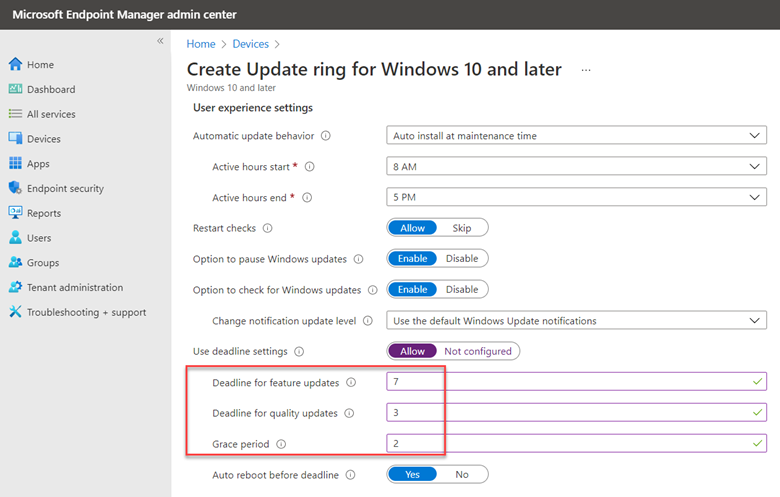Choose Yes for Auto reboot before deadline
Viewport: 780px width, 497px height.
pos(412,475)
